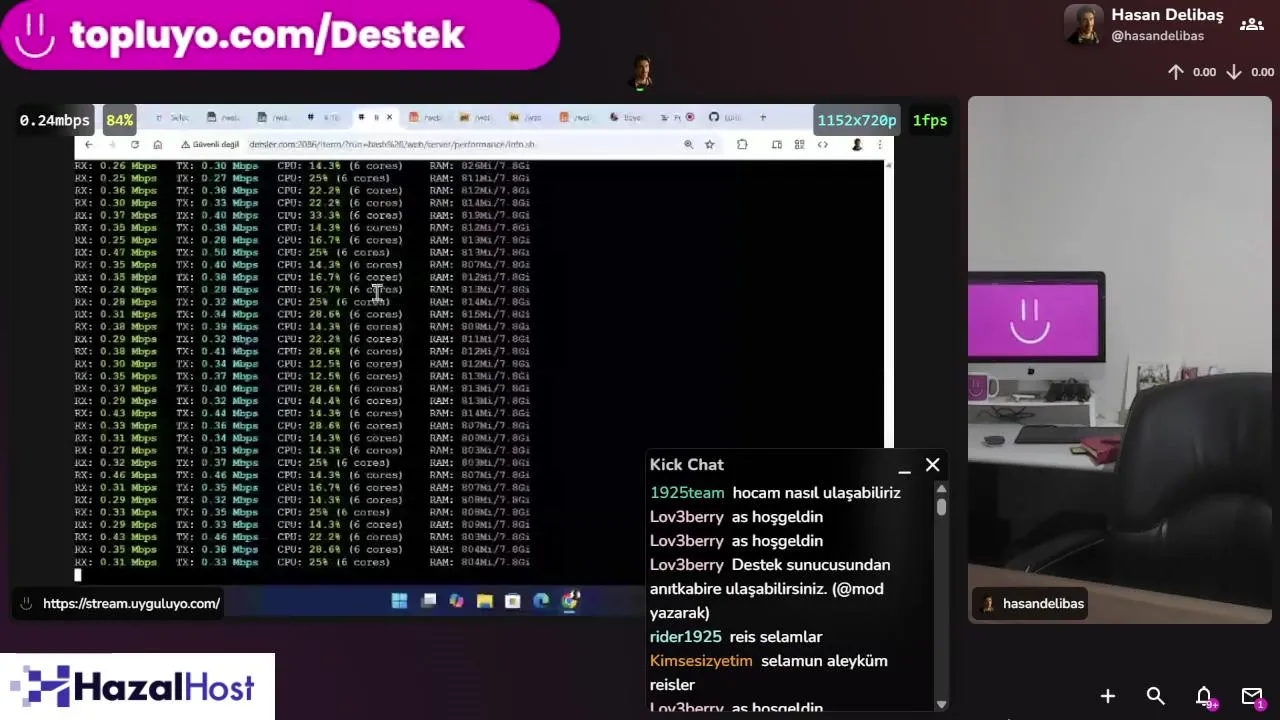
Task: Click the browser forward arrow
Action: tap(112, 145)
